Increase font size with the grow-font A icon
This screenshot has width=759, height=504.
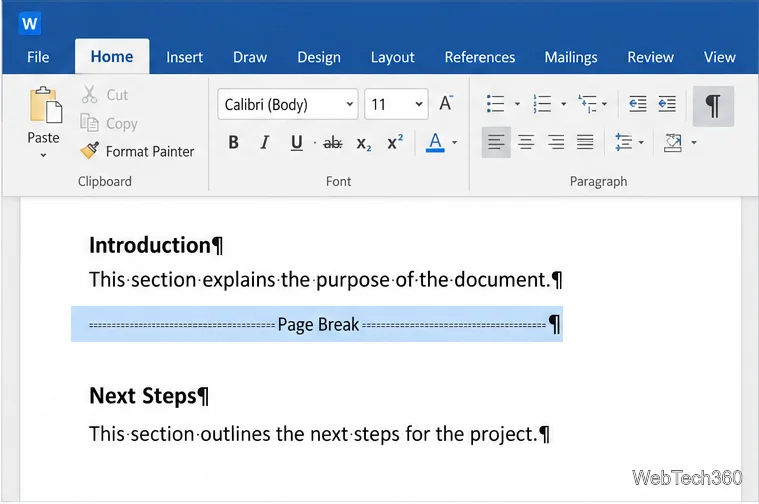coord(446,103)
